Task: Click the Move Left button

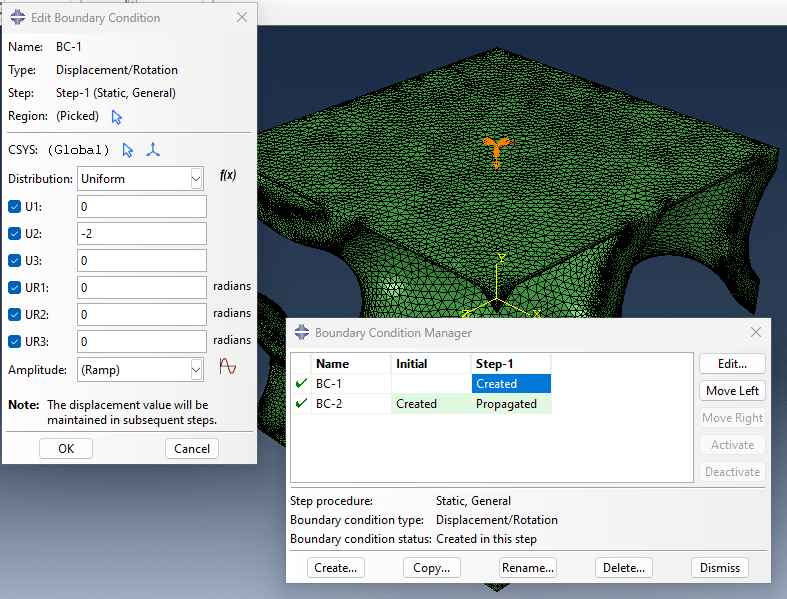Action: (x=732, y=391)
